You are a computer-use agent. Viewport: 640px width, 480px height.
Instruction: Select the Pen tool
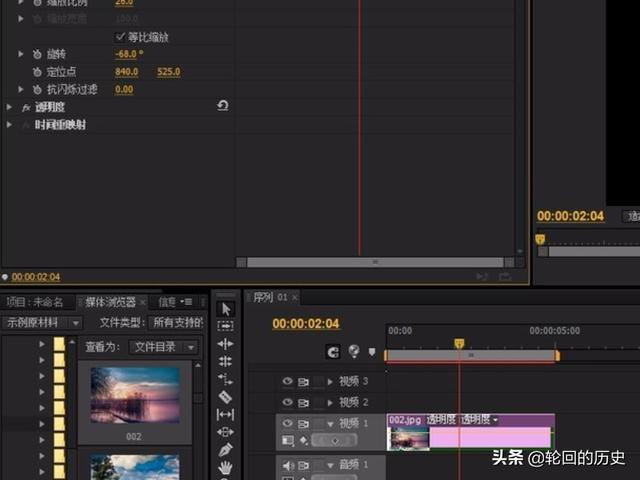pyautogui.click(x=225, y=450)
